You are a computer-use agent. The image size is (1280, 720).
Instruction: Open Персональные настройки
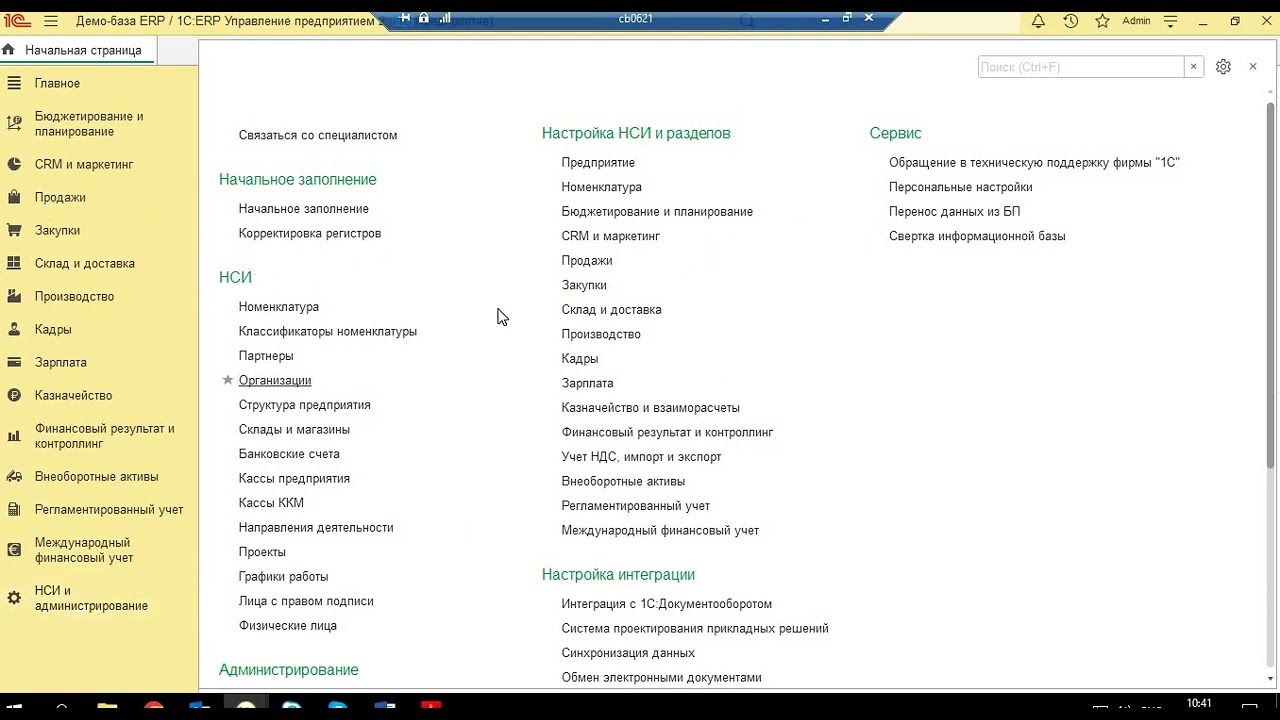click(x=961, y=187)
